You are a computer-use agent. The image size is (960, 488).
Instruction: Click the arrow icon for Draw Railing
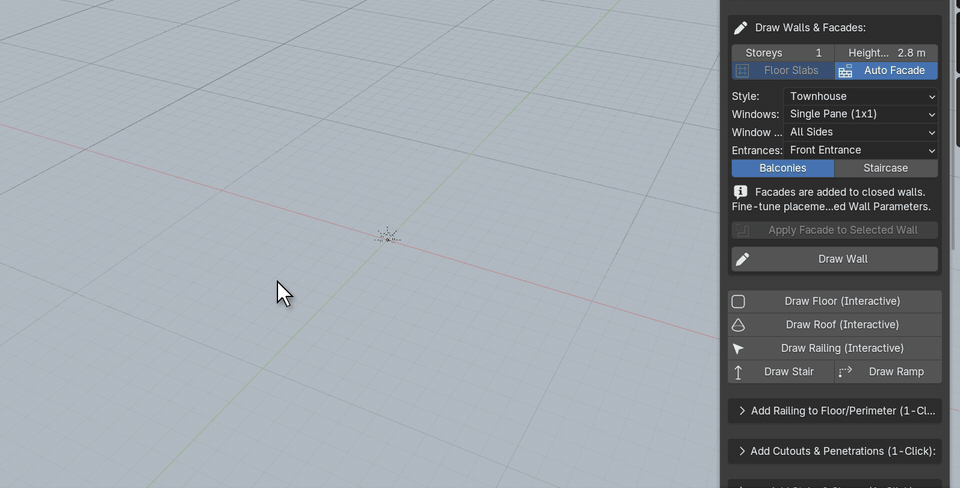click(738, 348)
